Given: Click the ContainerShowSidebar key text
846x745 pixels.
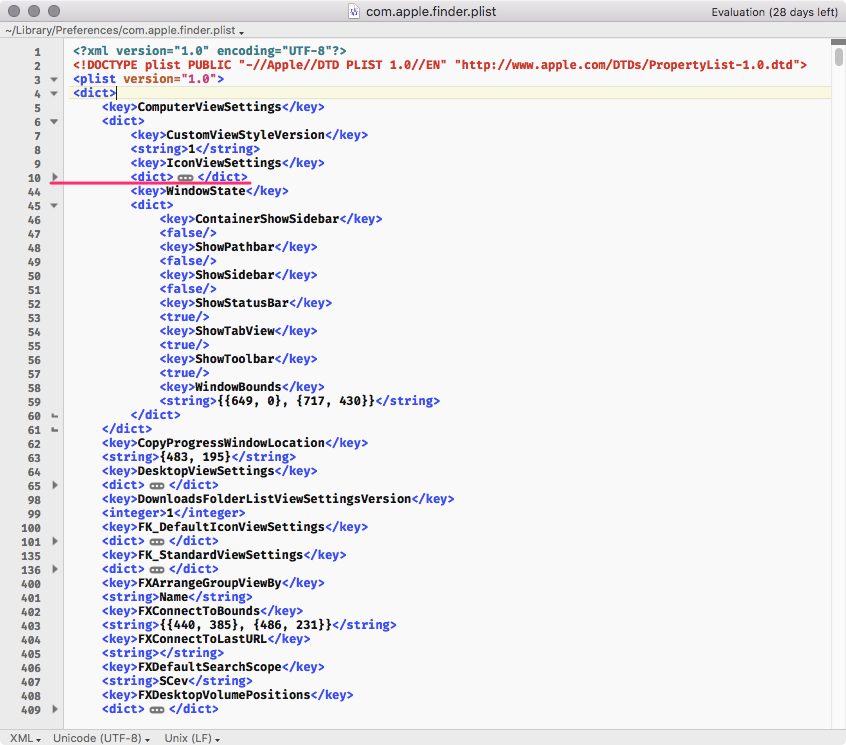Looking at the screenshot, I should [267, 219].
